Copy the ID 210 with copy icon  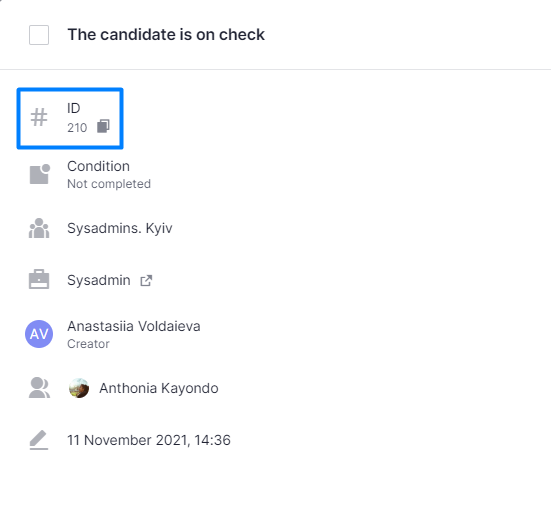point(103,126)
